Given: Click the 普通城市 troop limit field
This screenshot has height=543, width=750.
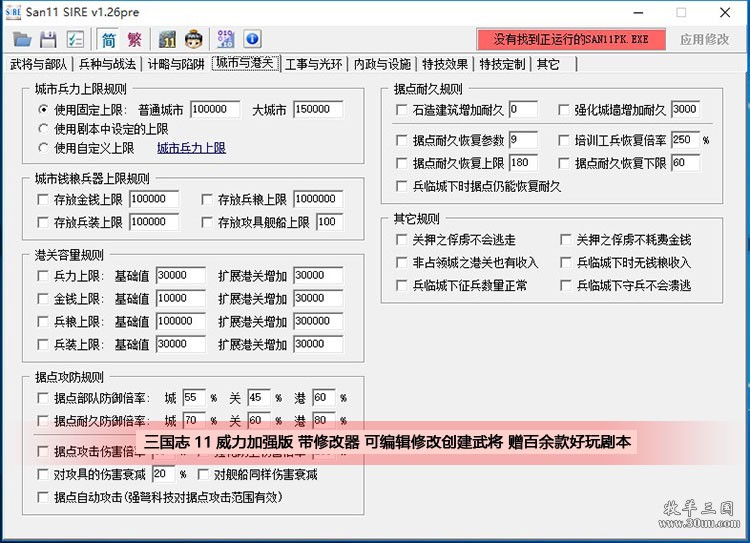Looking at the screenshot, I should [x=215, y=110].
